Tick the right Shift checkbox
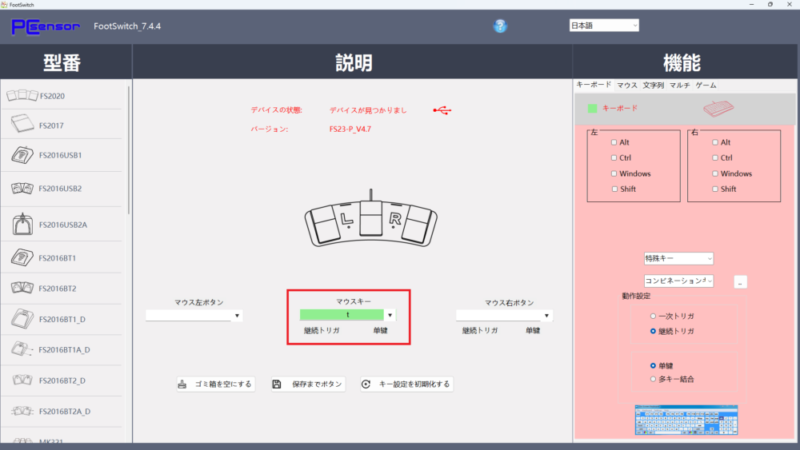 715,189
